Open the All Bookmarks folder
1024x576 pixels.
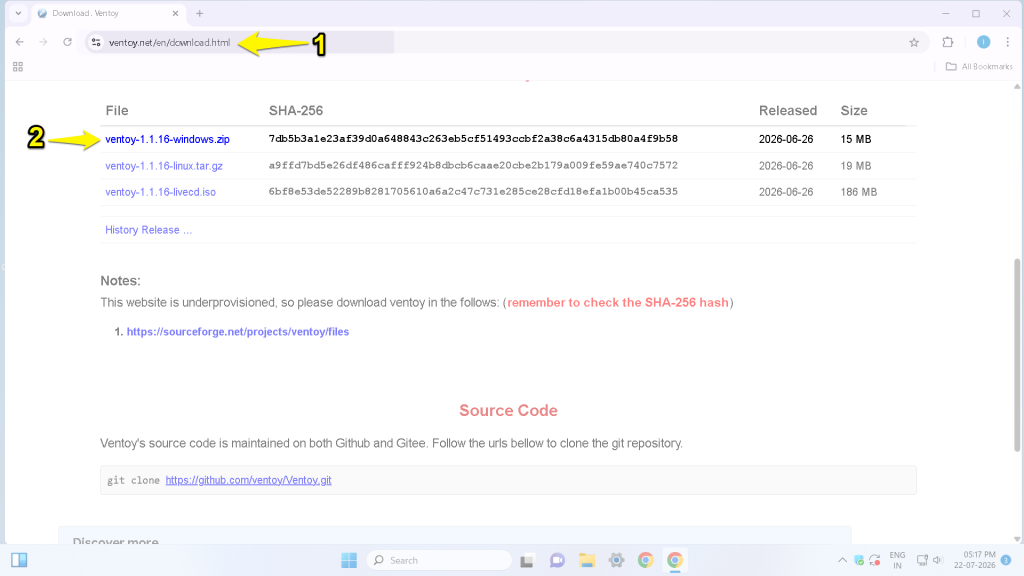click(979, 67)
